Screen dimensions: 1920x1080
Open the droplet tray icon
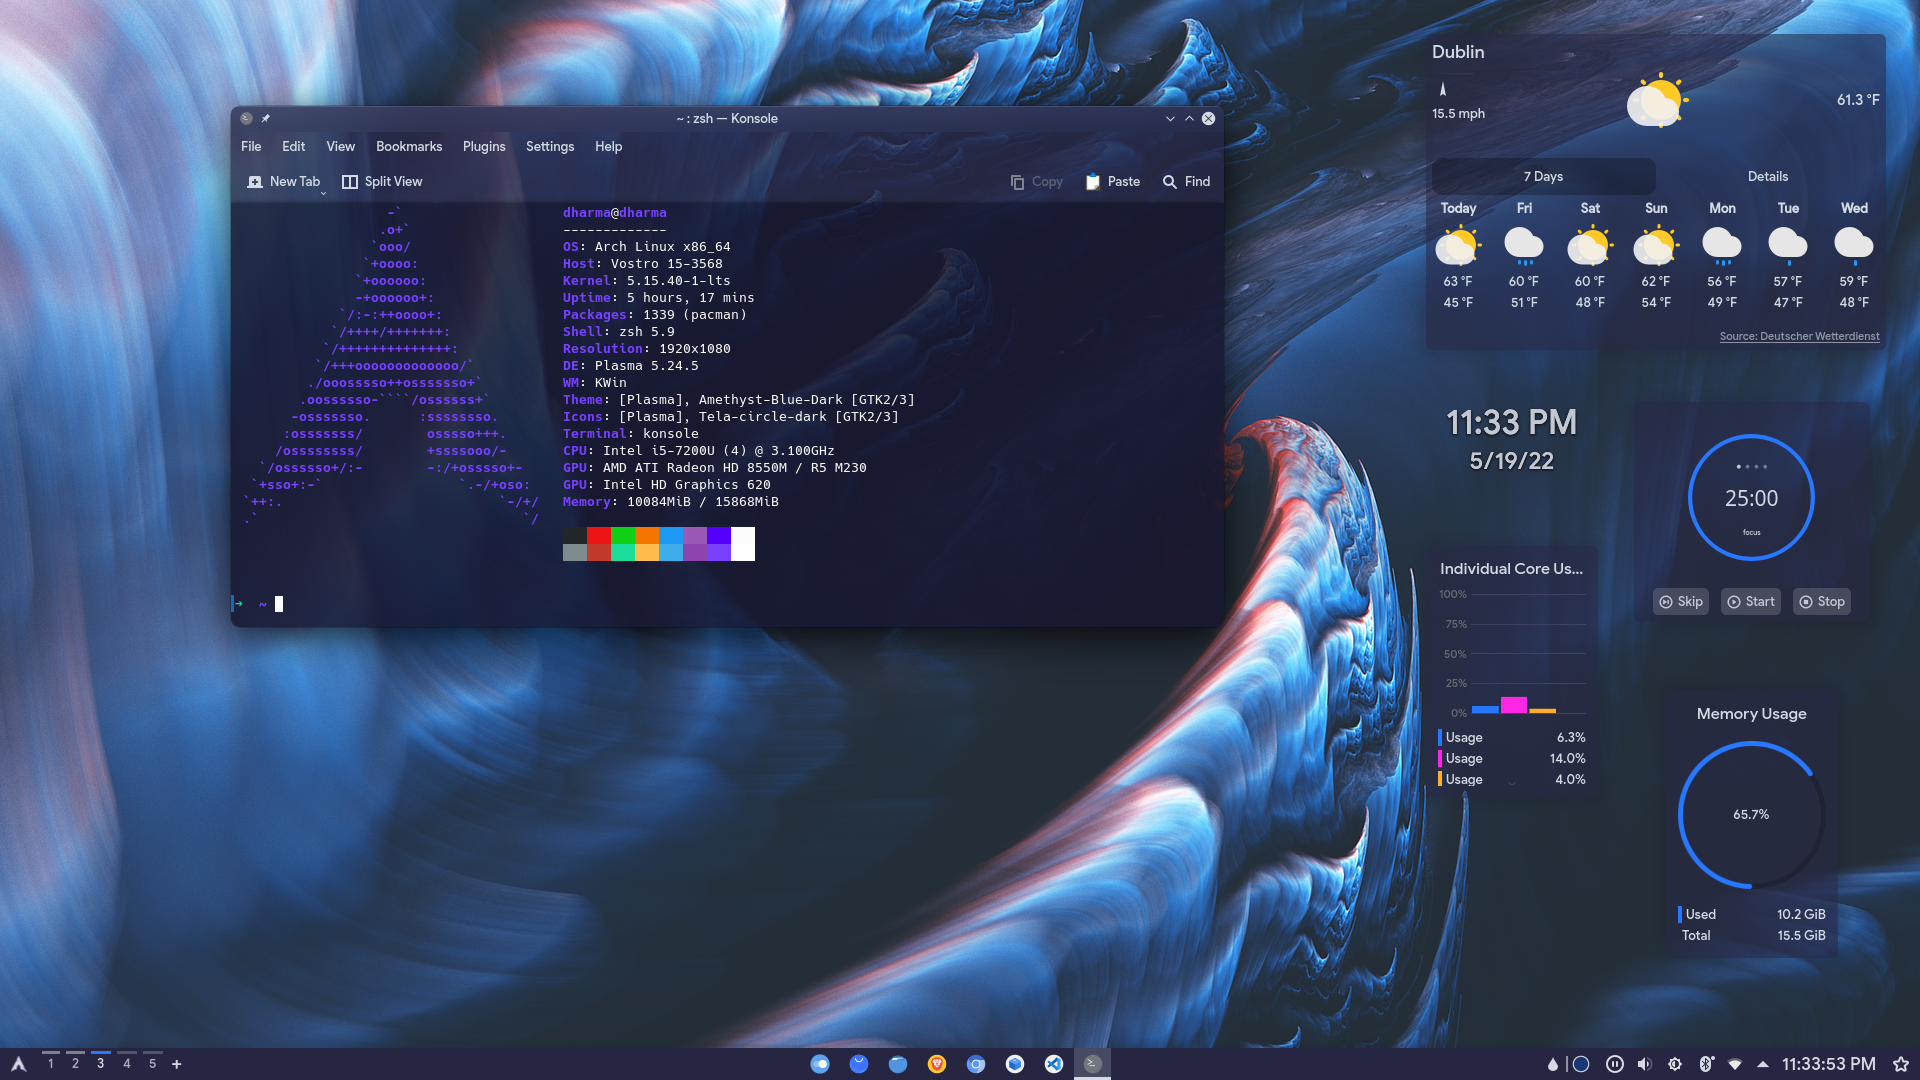(1553, 1064)
